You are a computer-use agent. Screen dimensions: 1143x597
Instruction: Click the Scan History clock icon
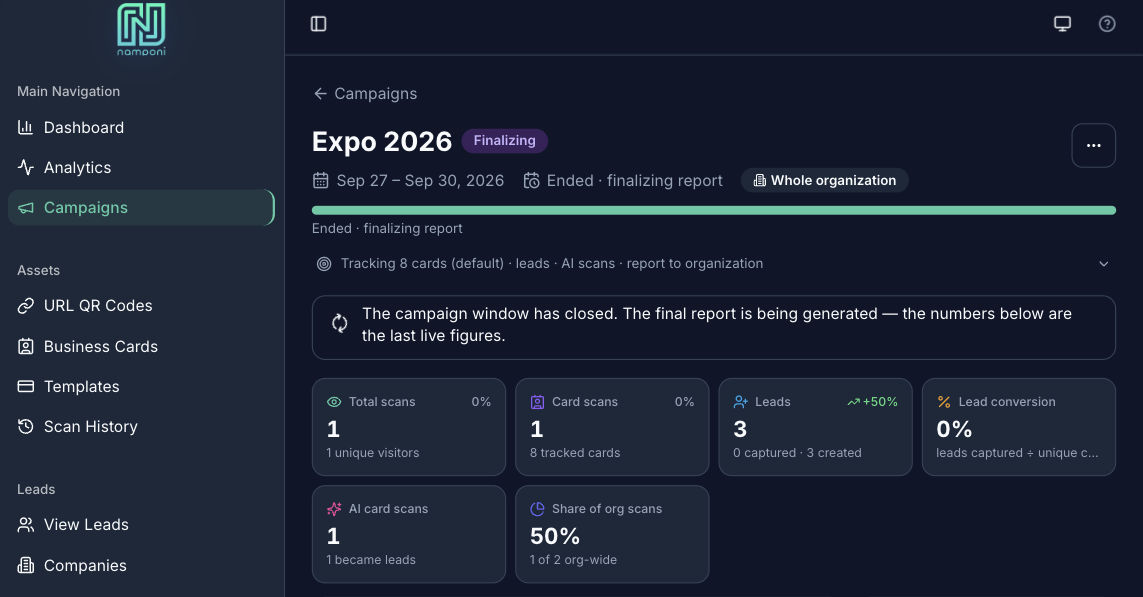pos(26,426)
